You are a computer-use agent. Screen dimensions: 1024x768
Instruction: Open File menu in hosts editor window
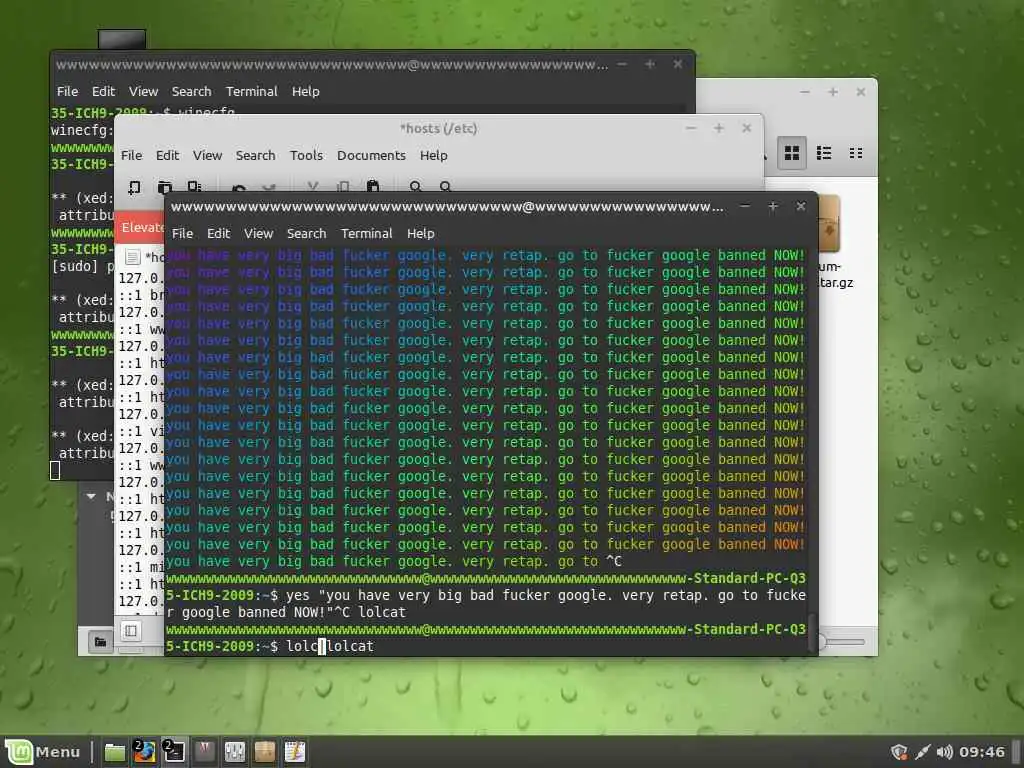[x=131, y=155]
